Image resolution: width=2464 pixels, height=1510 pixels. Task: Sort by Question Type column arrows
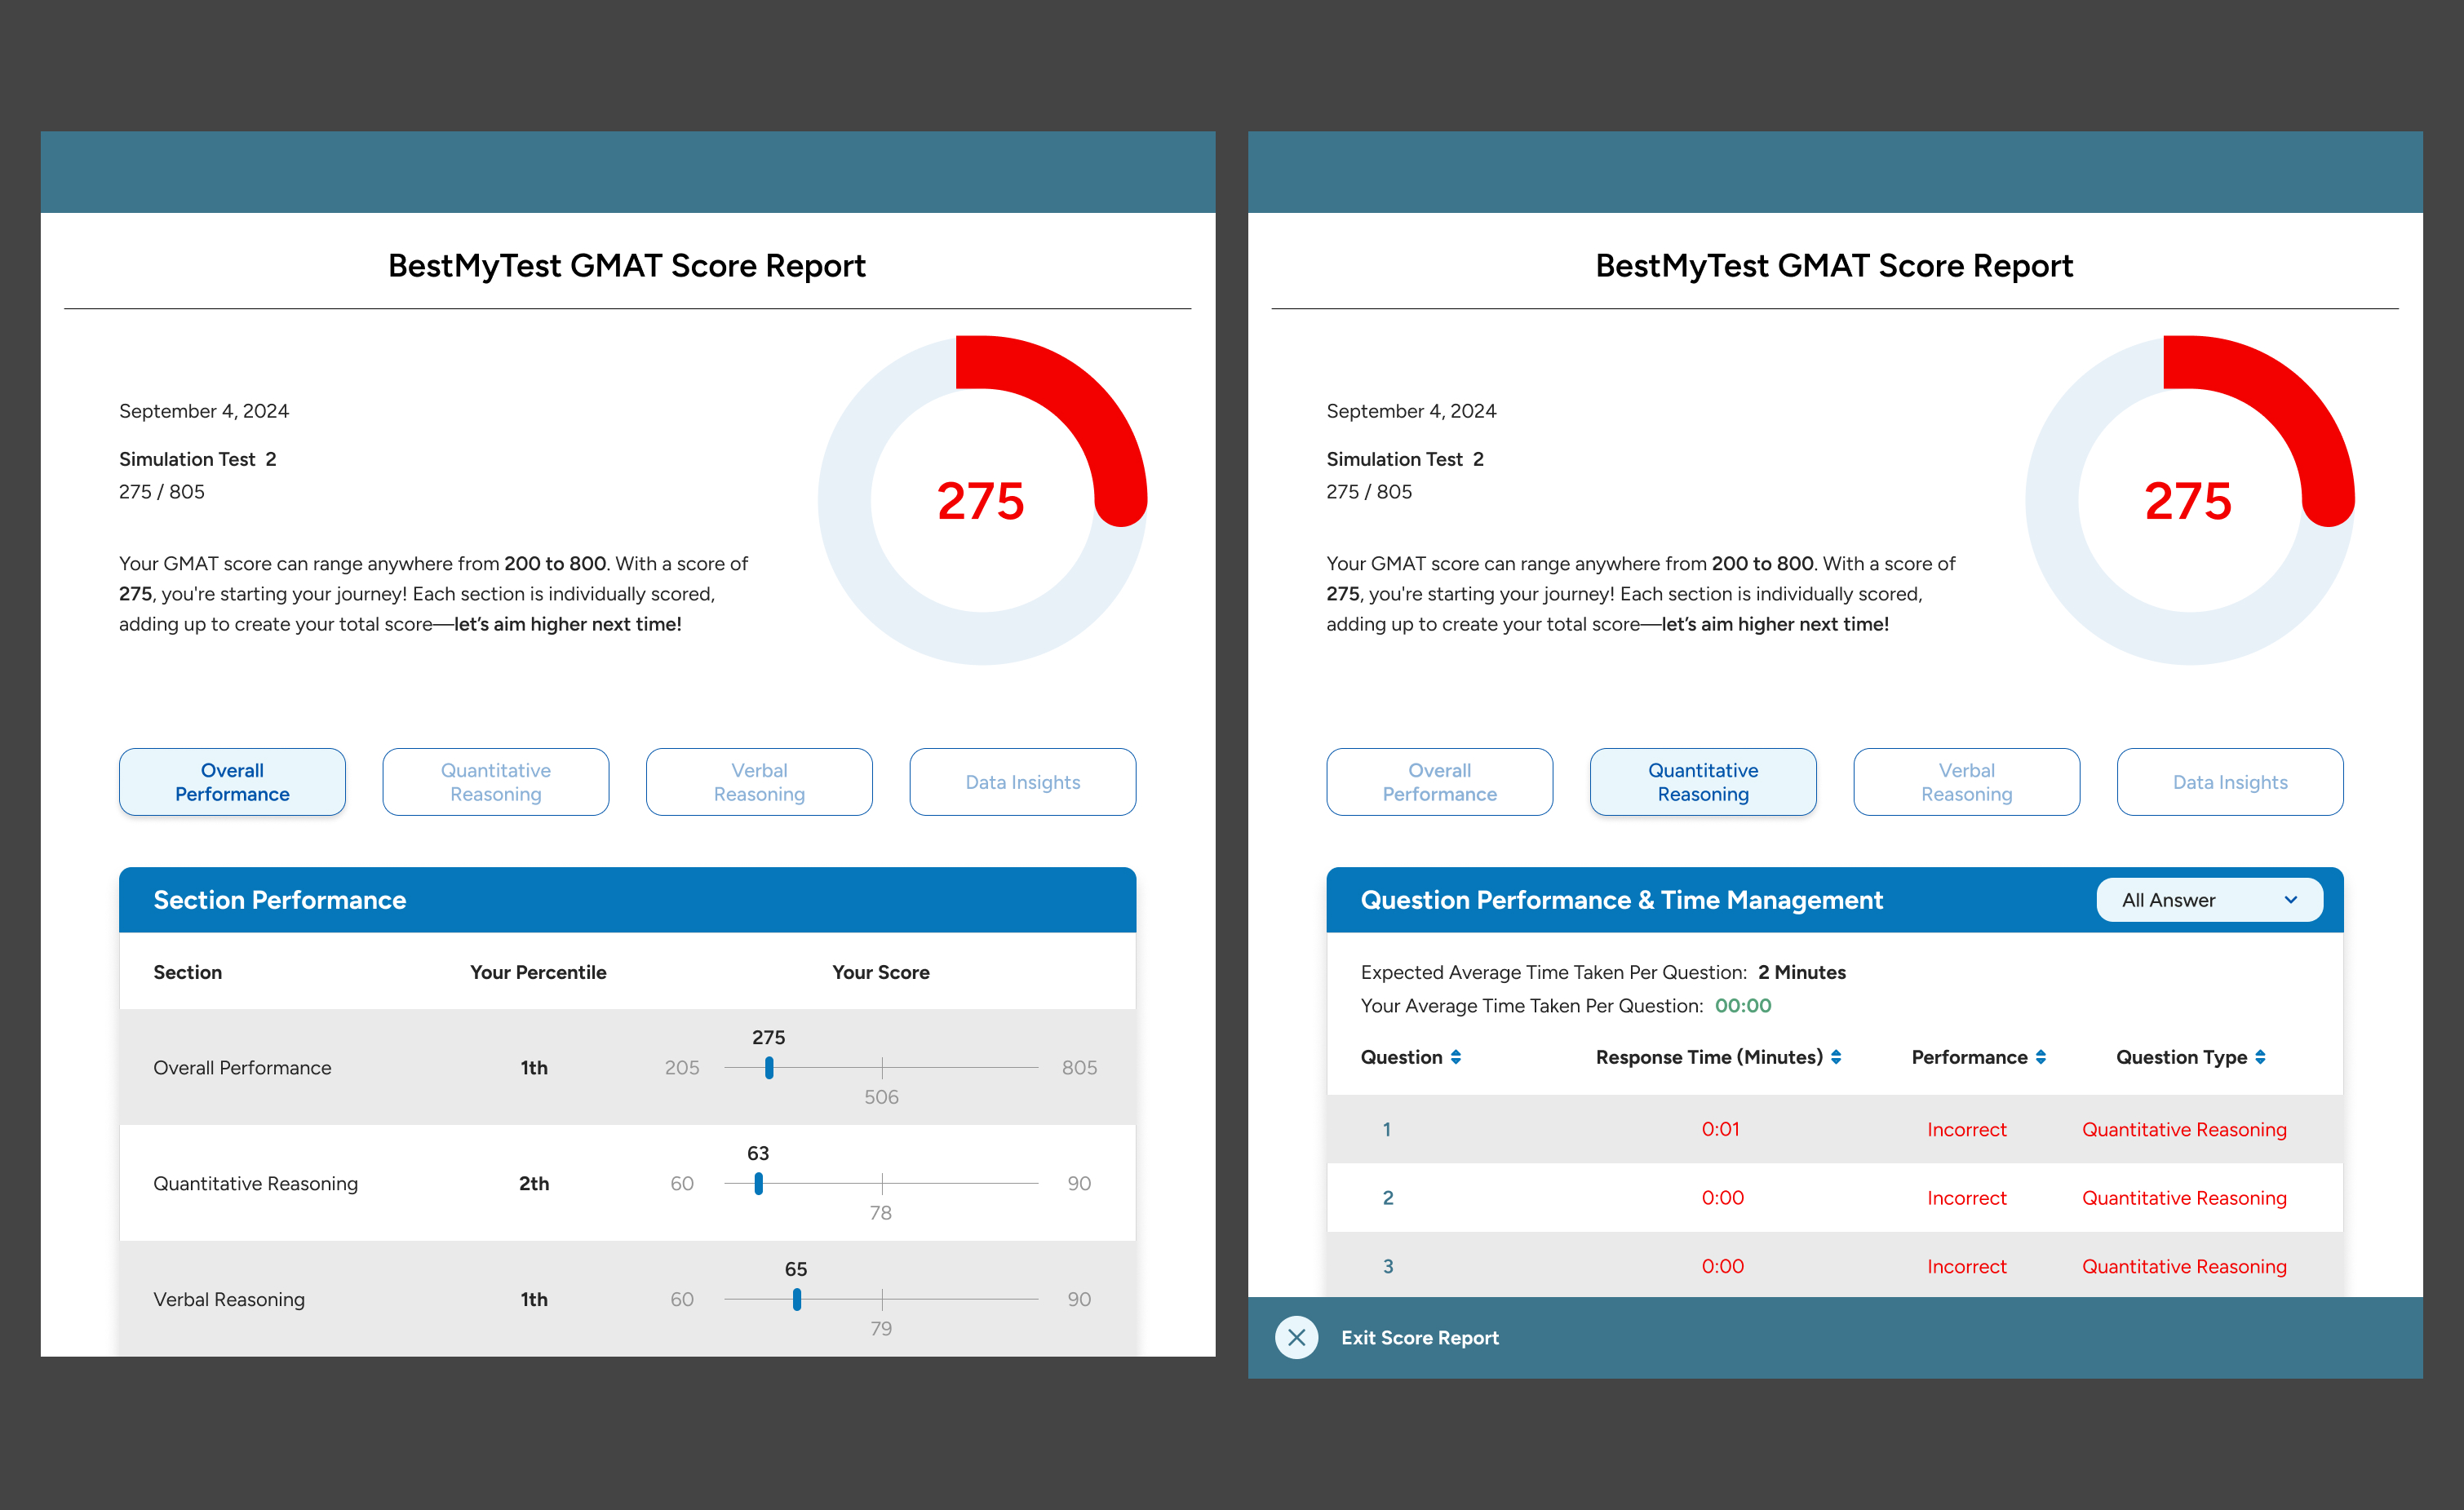[x=2260, y=1057]
